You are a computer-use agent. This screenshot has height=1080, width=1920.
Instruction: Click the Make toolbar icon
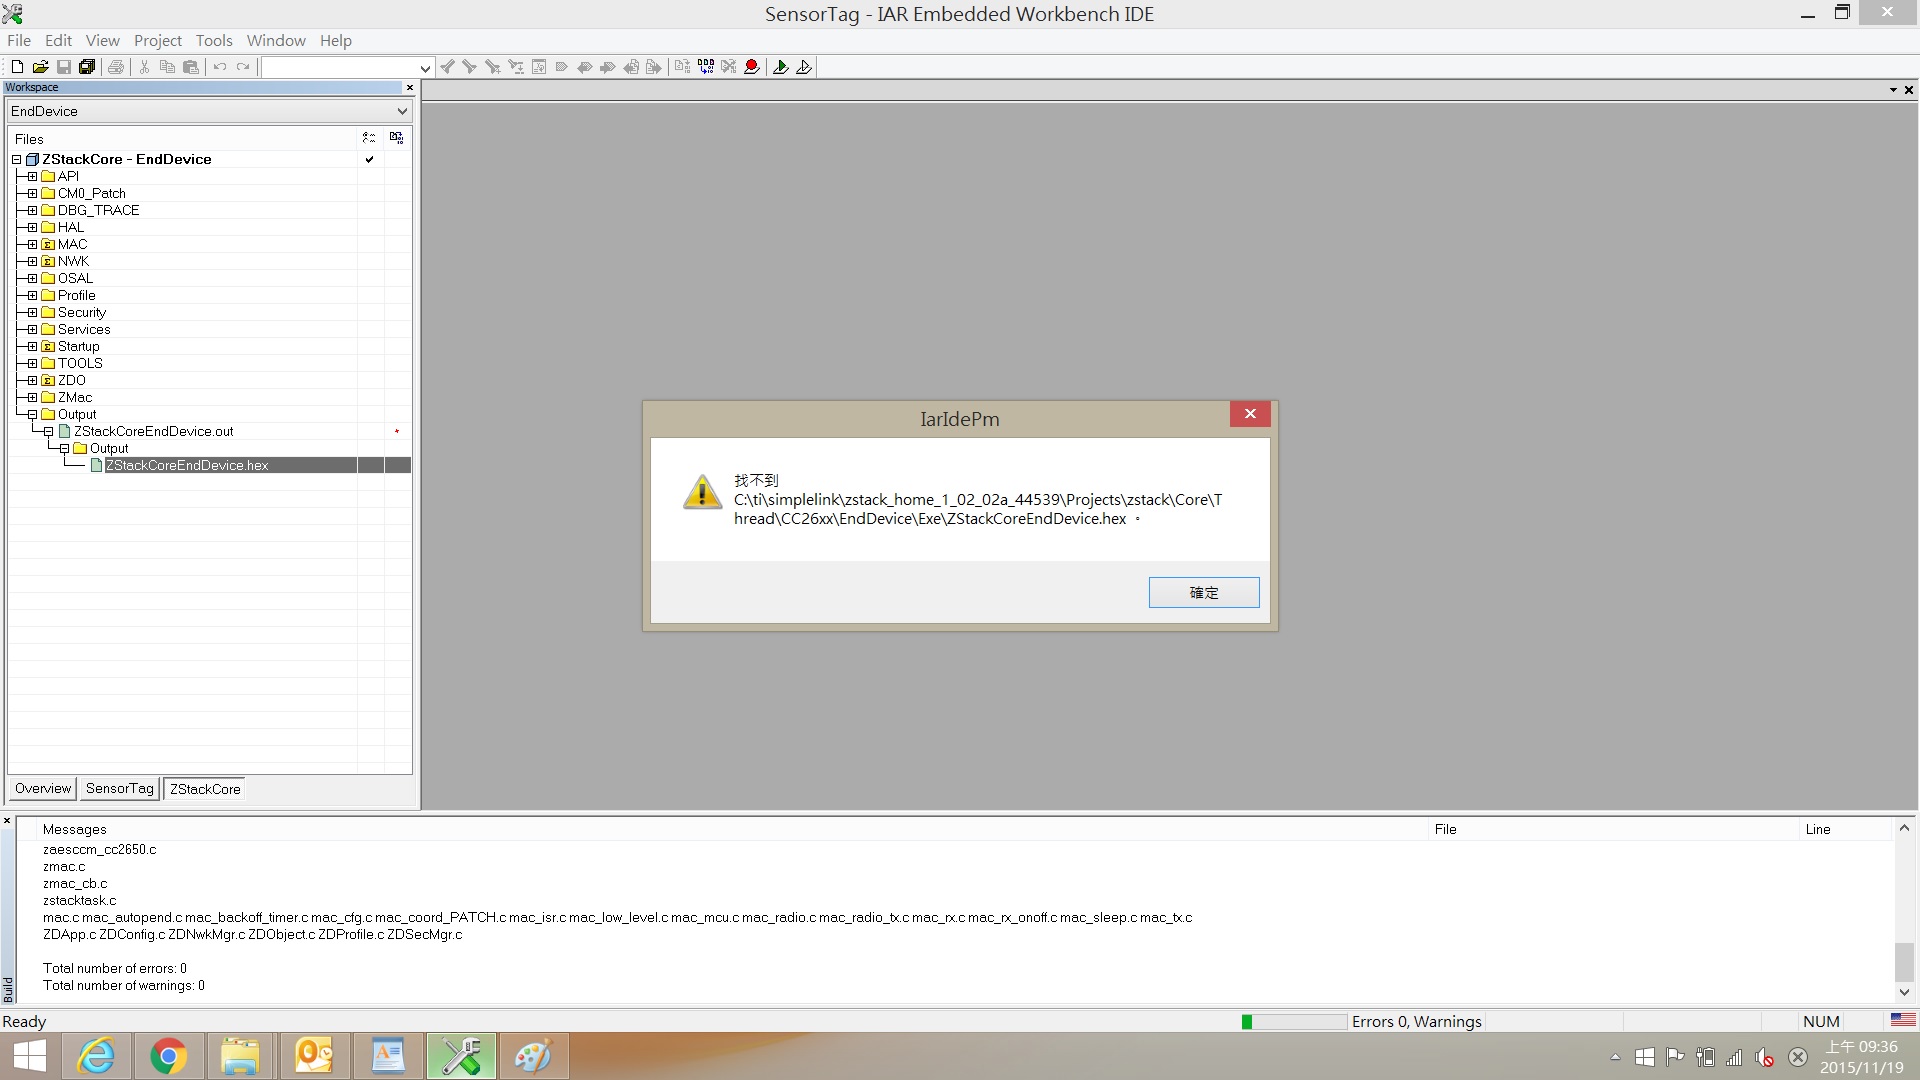pyautogui.click(x=706, y=67)
